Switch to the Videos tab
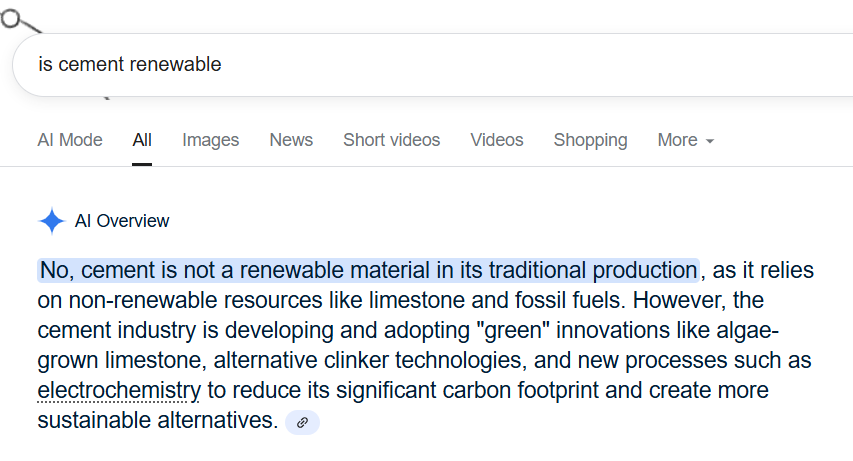 (497, 140)
